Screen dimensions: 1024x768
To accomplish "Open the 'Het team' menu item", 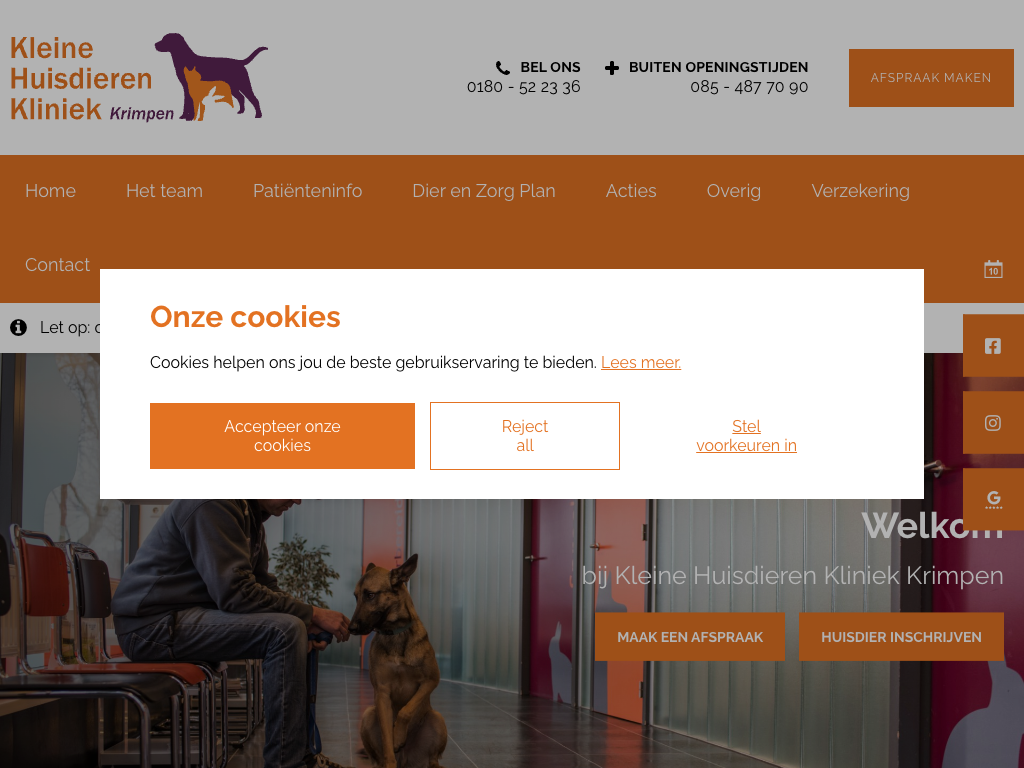I will pyautogui.click(x=165, y=191).
